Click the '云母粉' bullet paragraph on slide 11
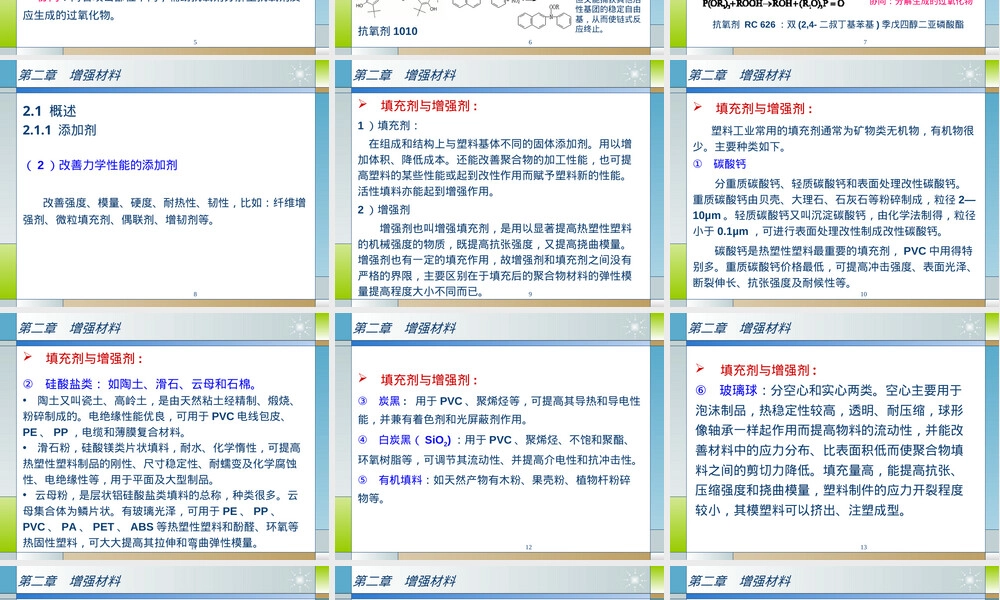1000x600 pixels. pyautogui.click(x=161, y=519)
